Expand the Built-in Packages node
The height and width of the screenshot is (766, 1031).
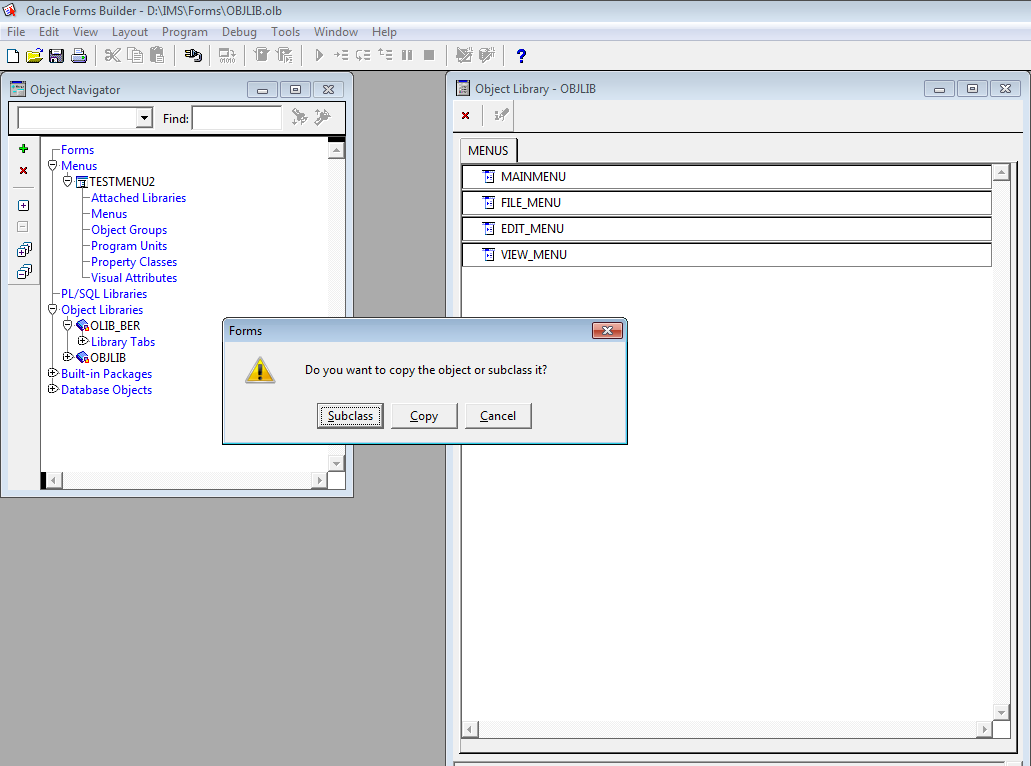pyautogui.click(x=53, y=373)
